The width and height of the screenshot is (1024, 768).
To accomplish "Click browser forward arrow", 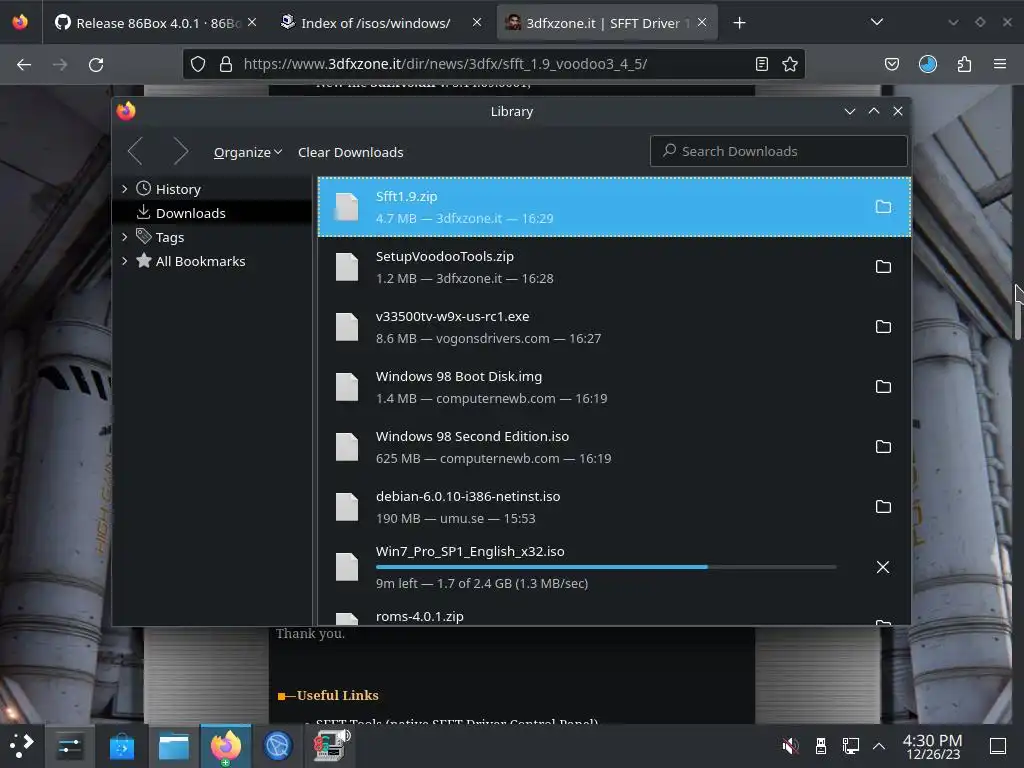I will [x=60, y=65].
